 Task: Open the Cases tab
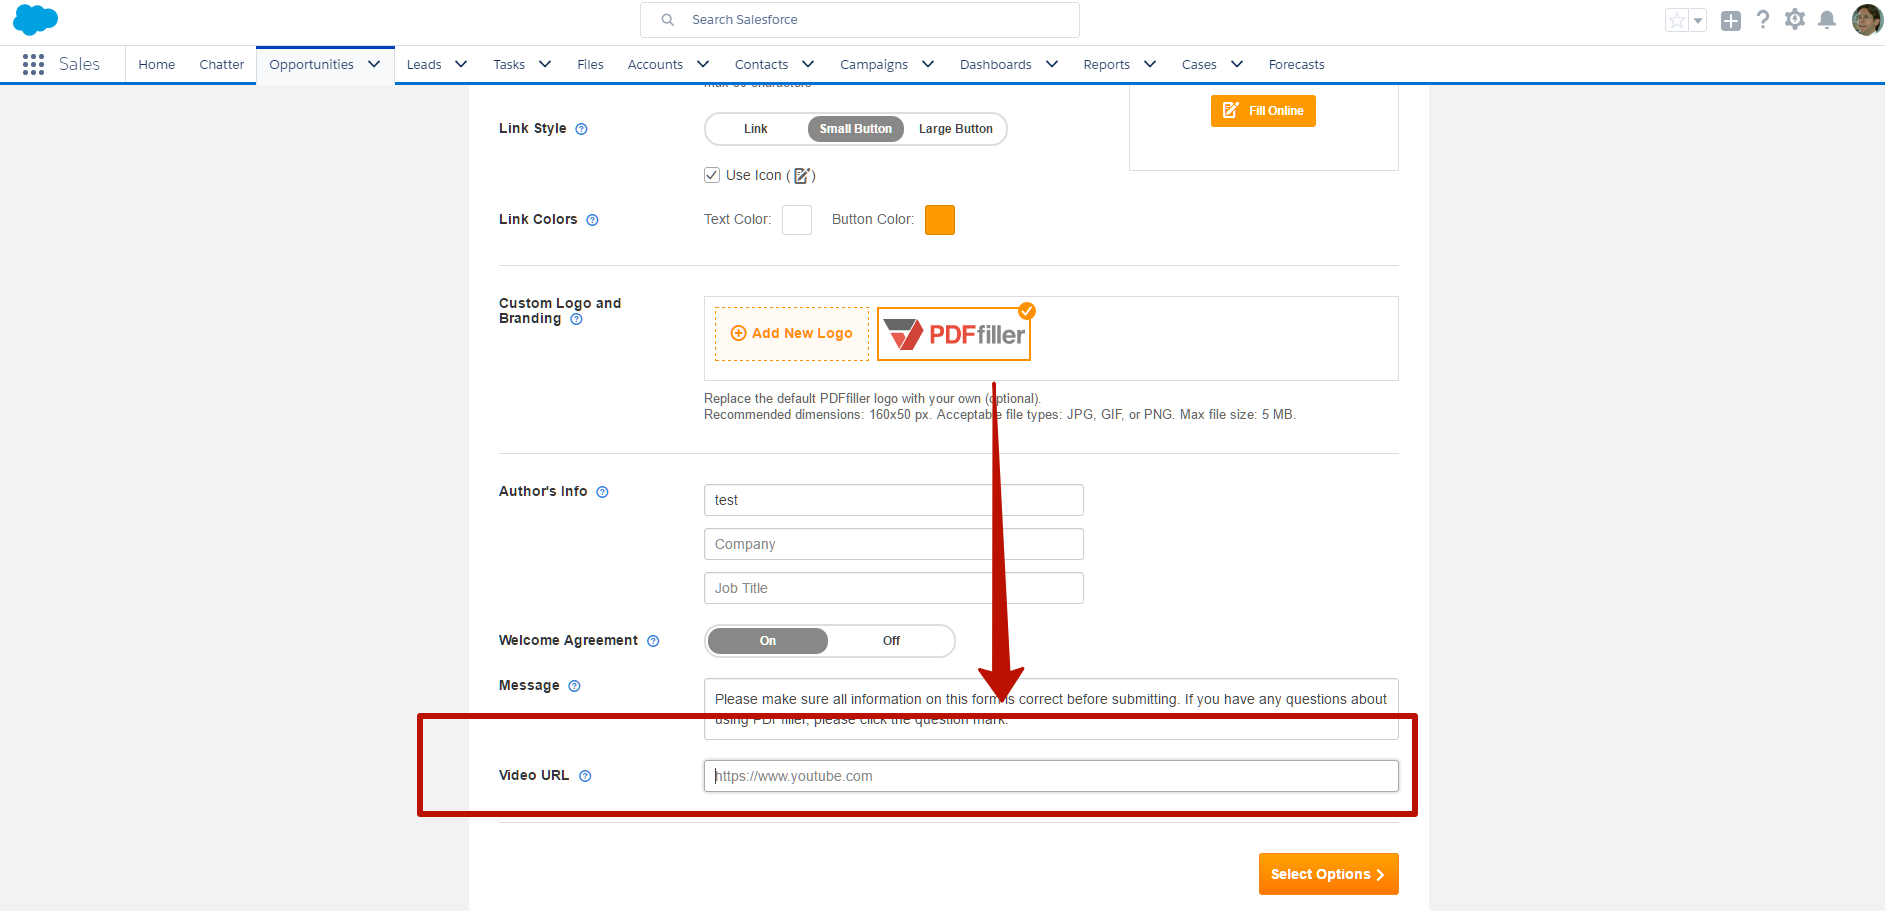[1199, 64]
